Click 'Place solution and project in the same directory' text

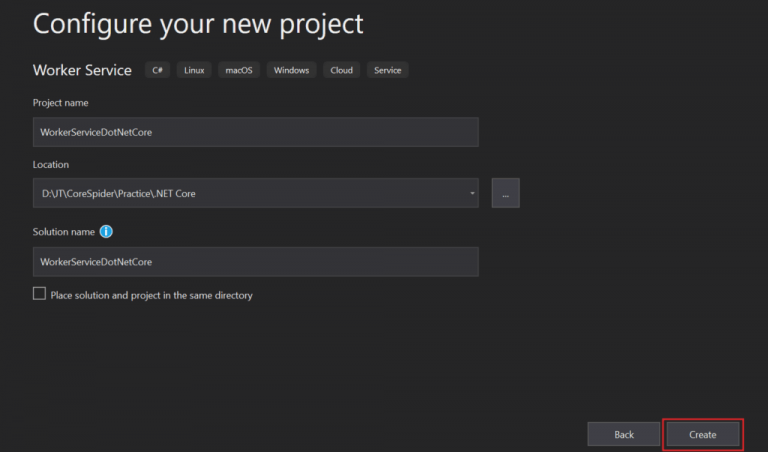pyautogui.click(x=151, y=295)
